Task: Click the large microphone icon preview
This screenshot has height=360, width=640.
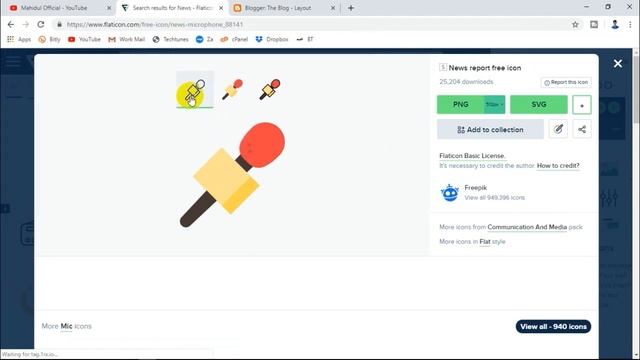Action: point(233,174)
